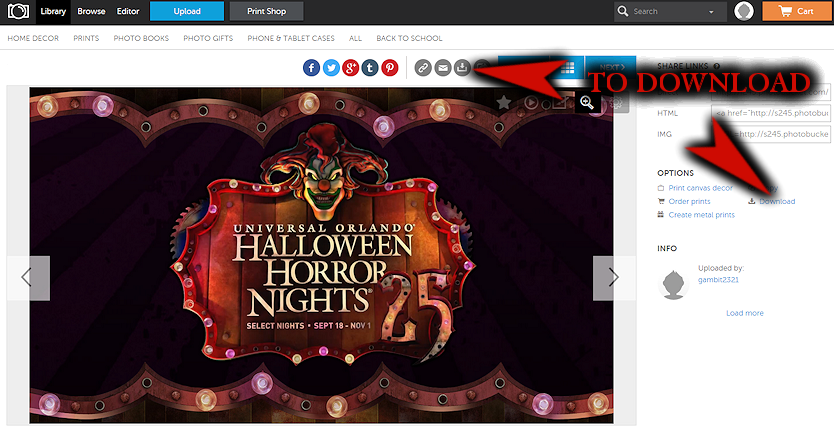
Task: Share image on Twitter
Action: click(x=331, y=68)
